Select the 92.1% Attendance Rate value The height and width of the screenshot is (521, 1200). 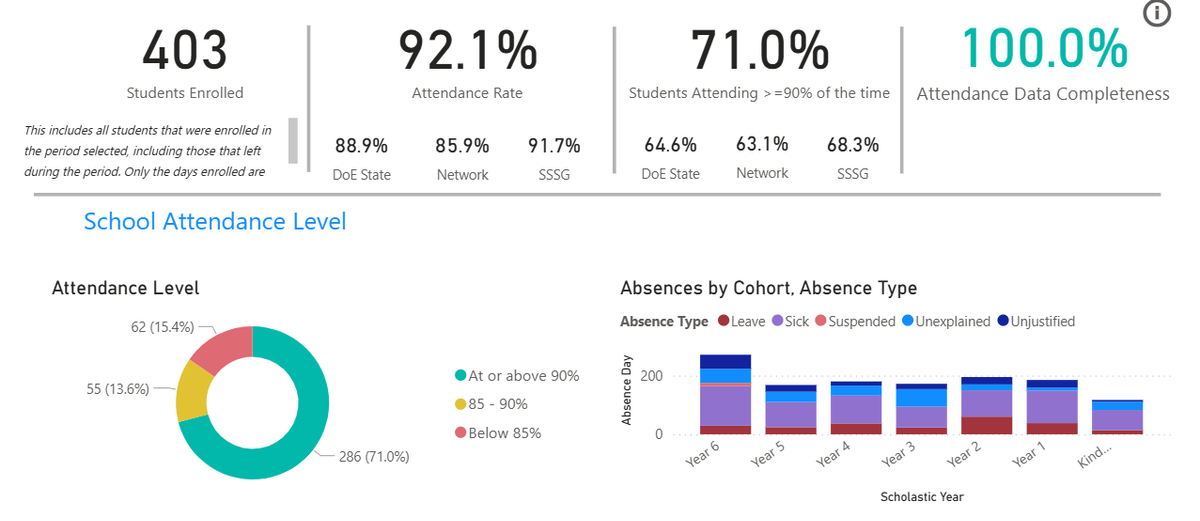(x=467, y=50)
